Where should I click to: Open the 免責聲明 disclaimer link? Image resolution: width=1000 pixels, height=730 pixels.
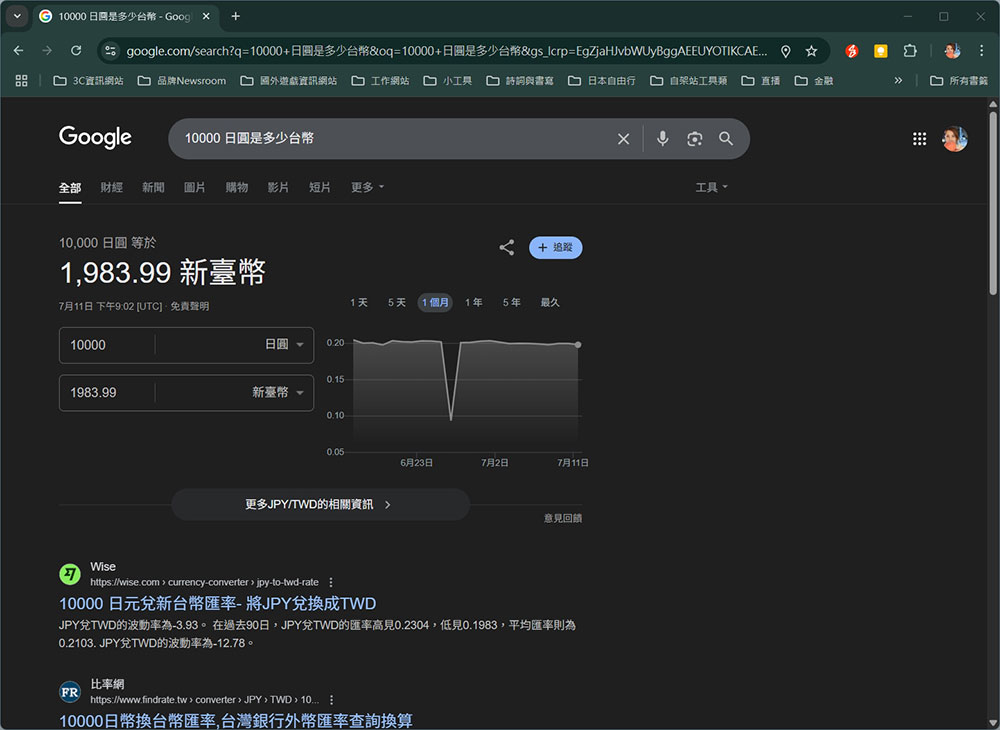189,306
